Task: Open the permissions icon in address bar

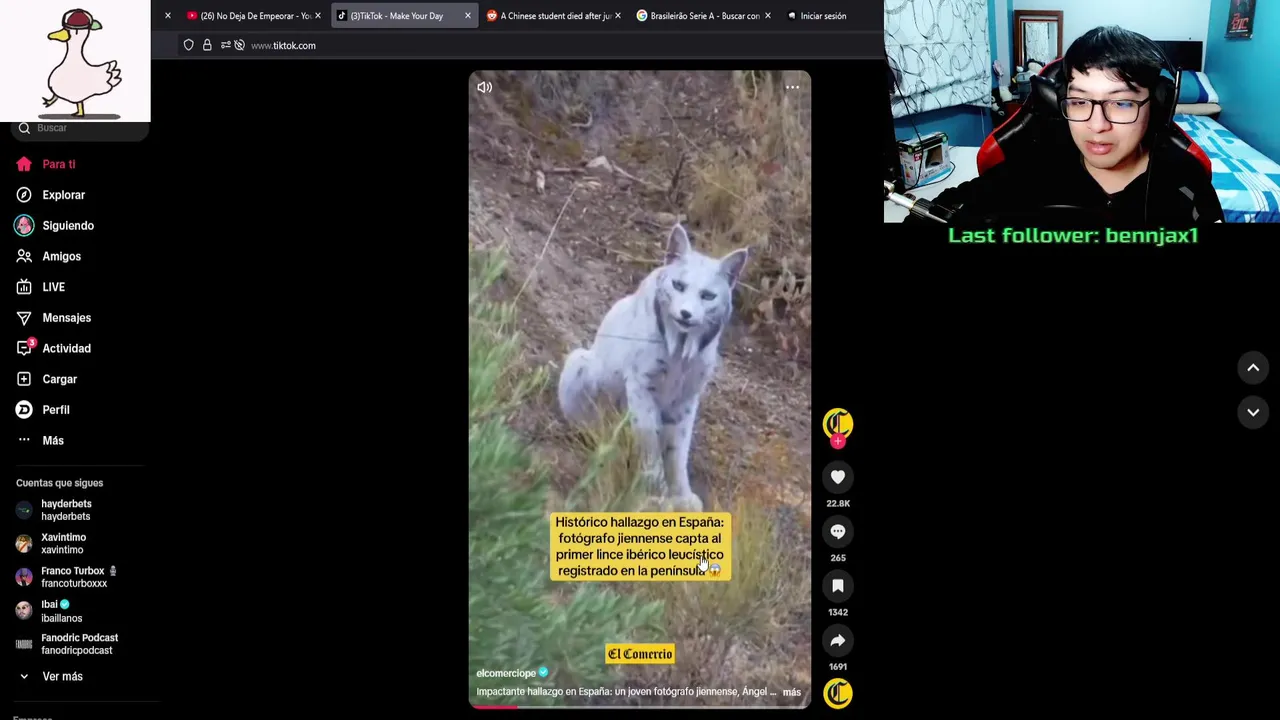Action: (226, 45)
